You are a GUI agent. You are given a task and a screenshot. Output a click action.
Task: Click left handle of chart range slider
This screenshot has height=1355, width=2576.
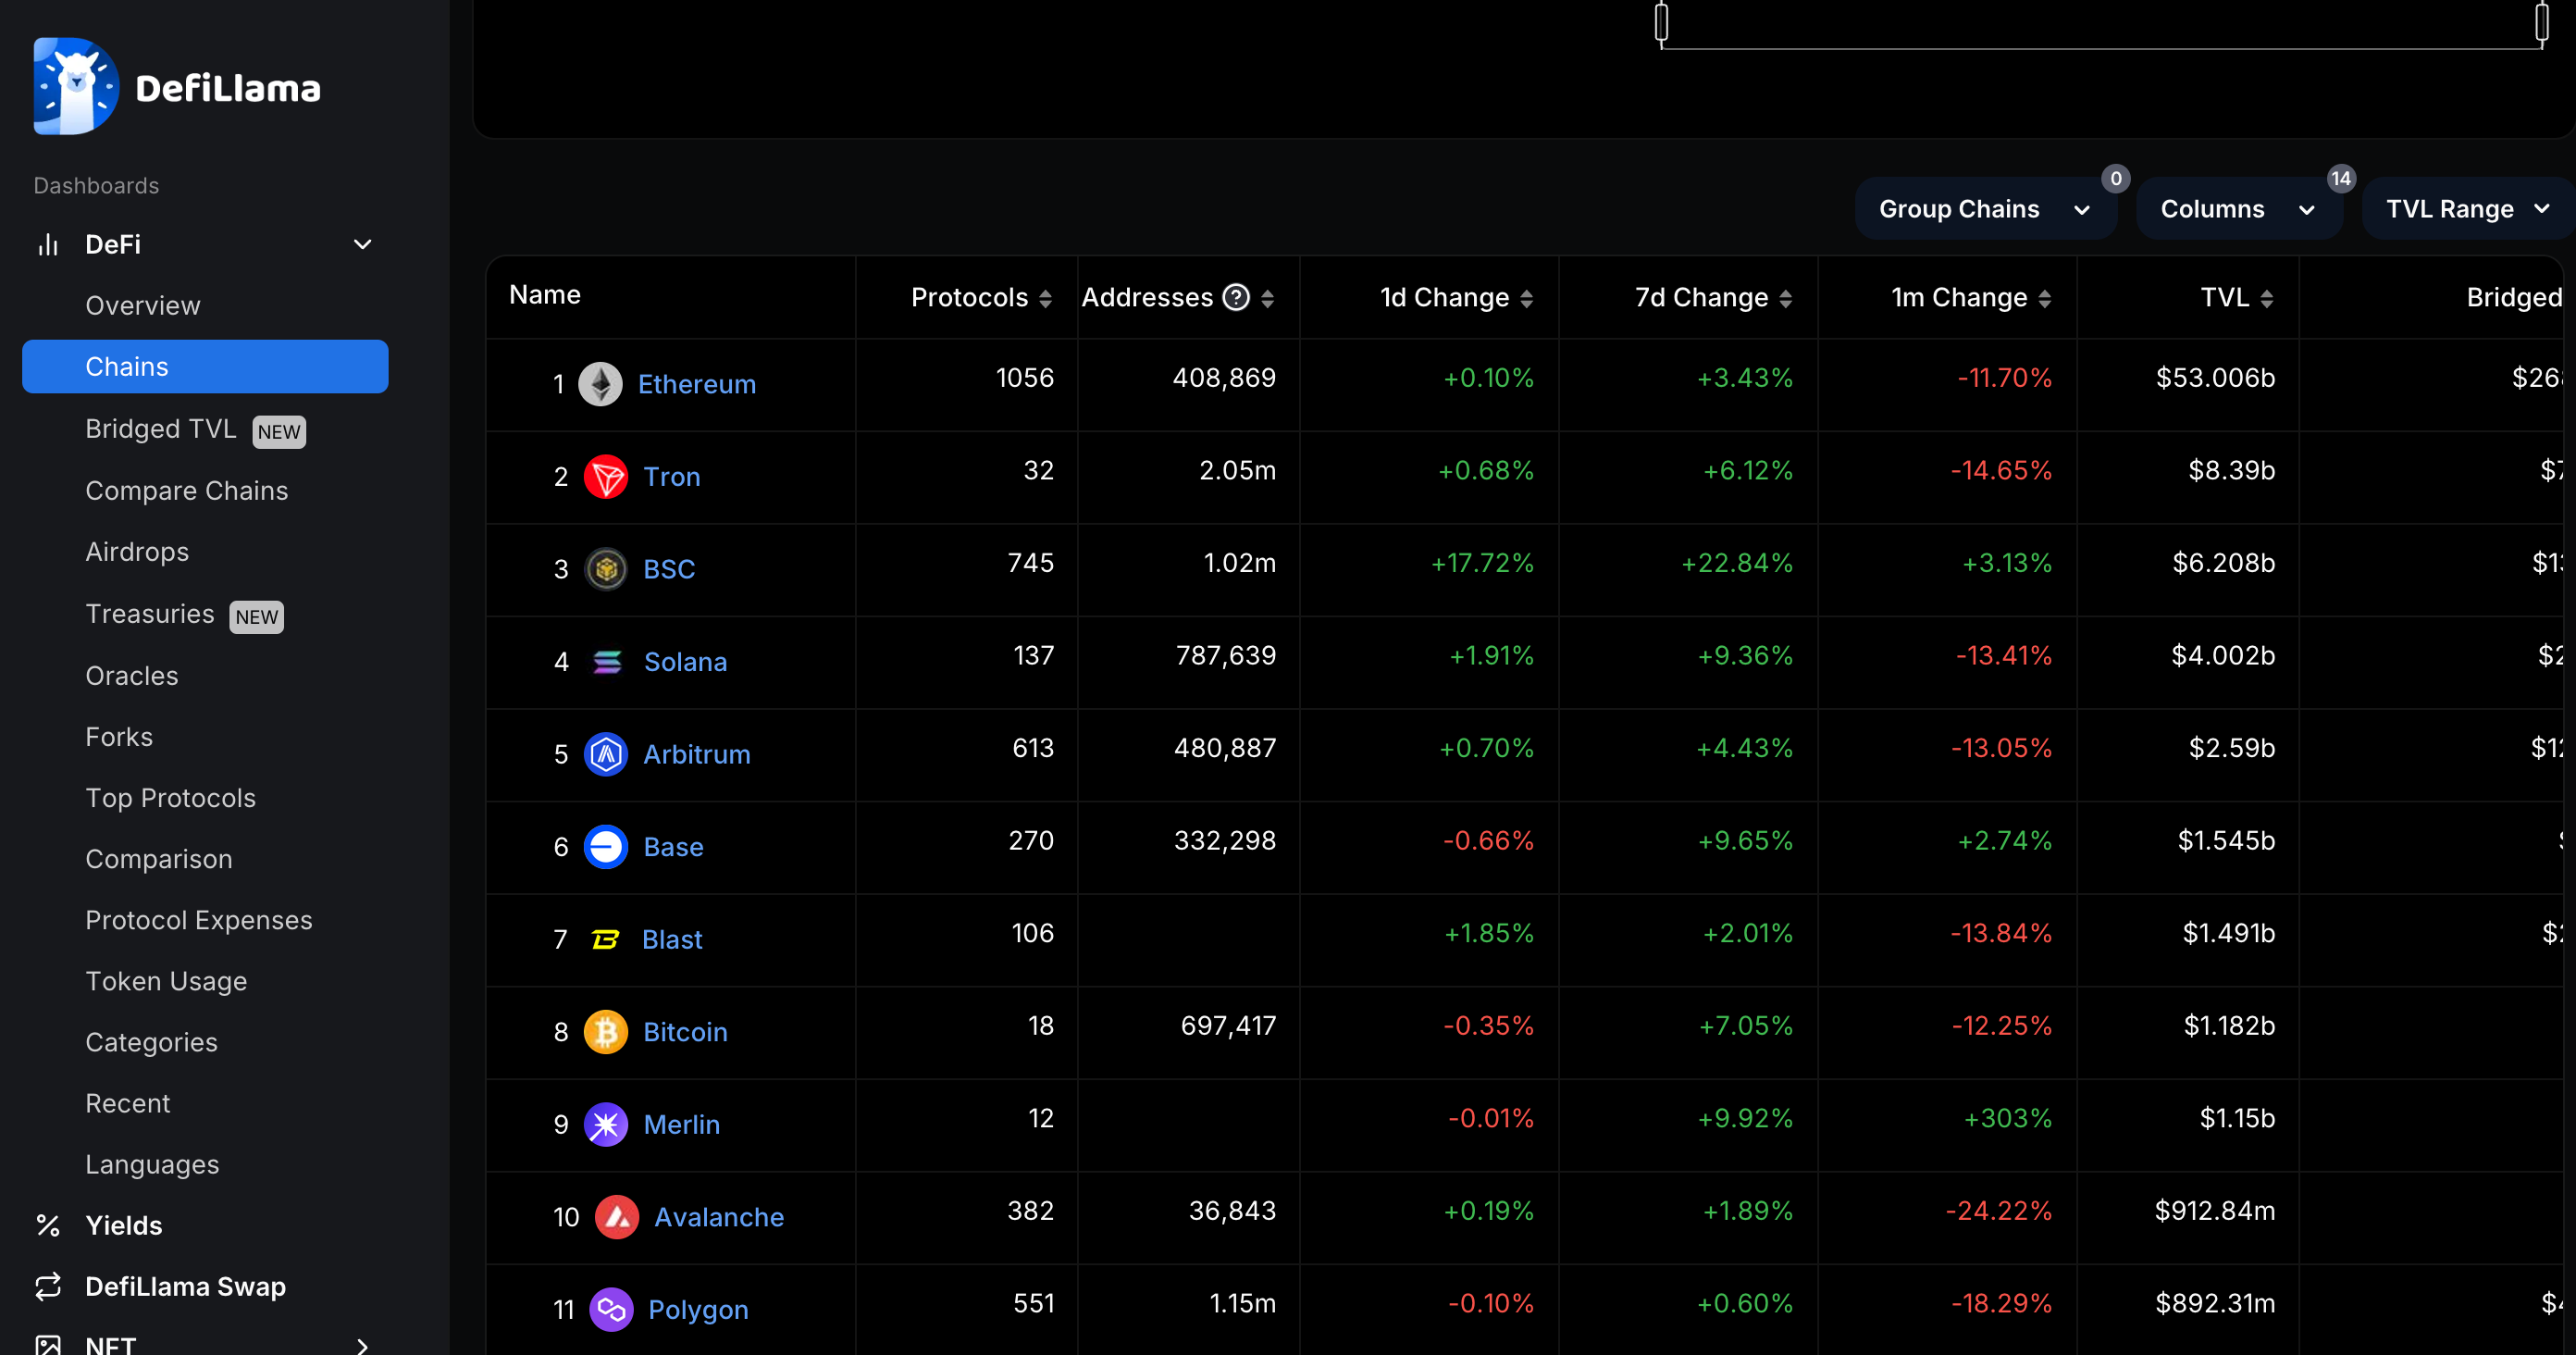point(1661,22)
